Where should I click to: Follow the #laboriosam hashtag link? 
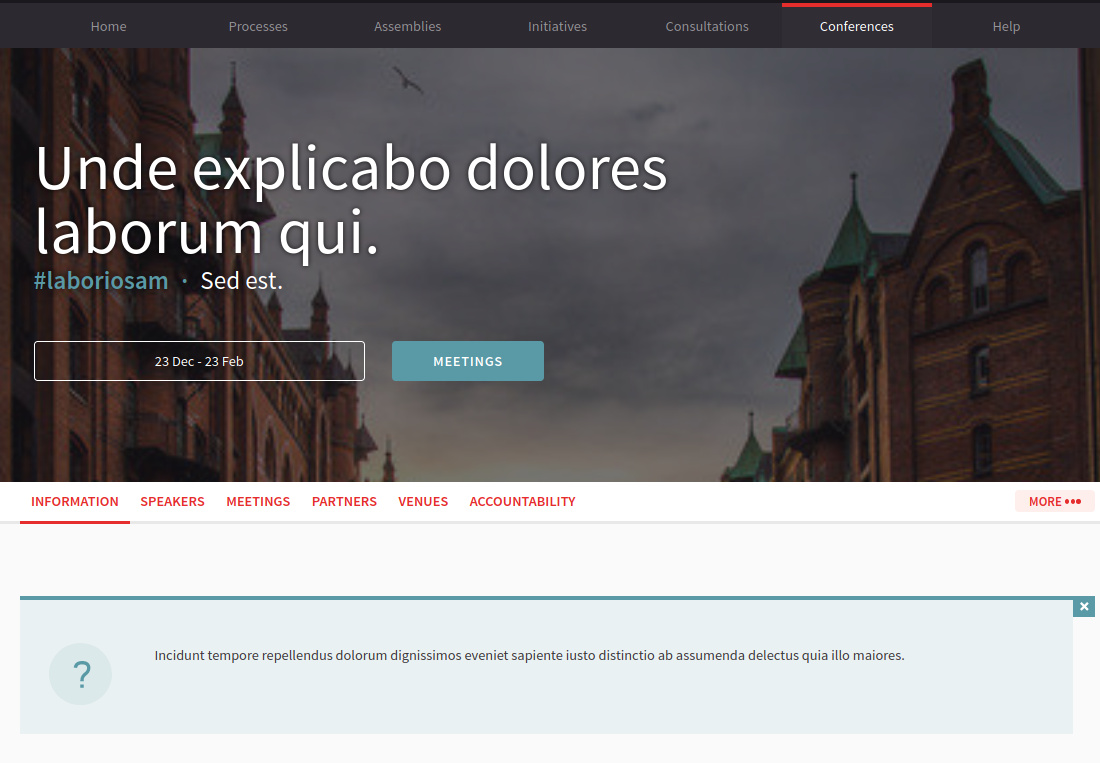101,281
